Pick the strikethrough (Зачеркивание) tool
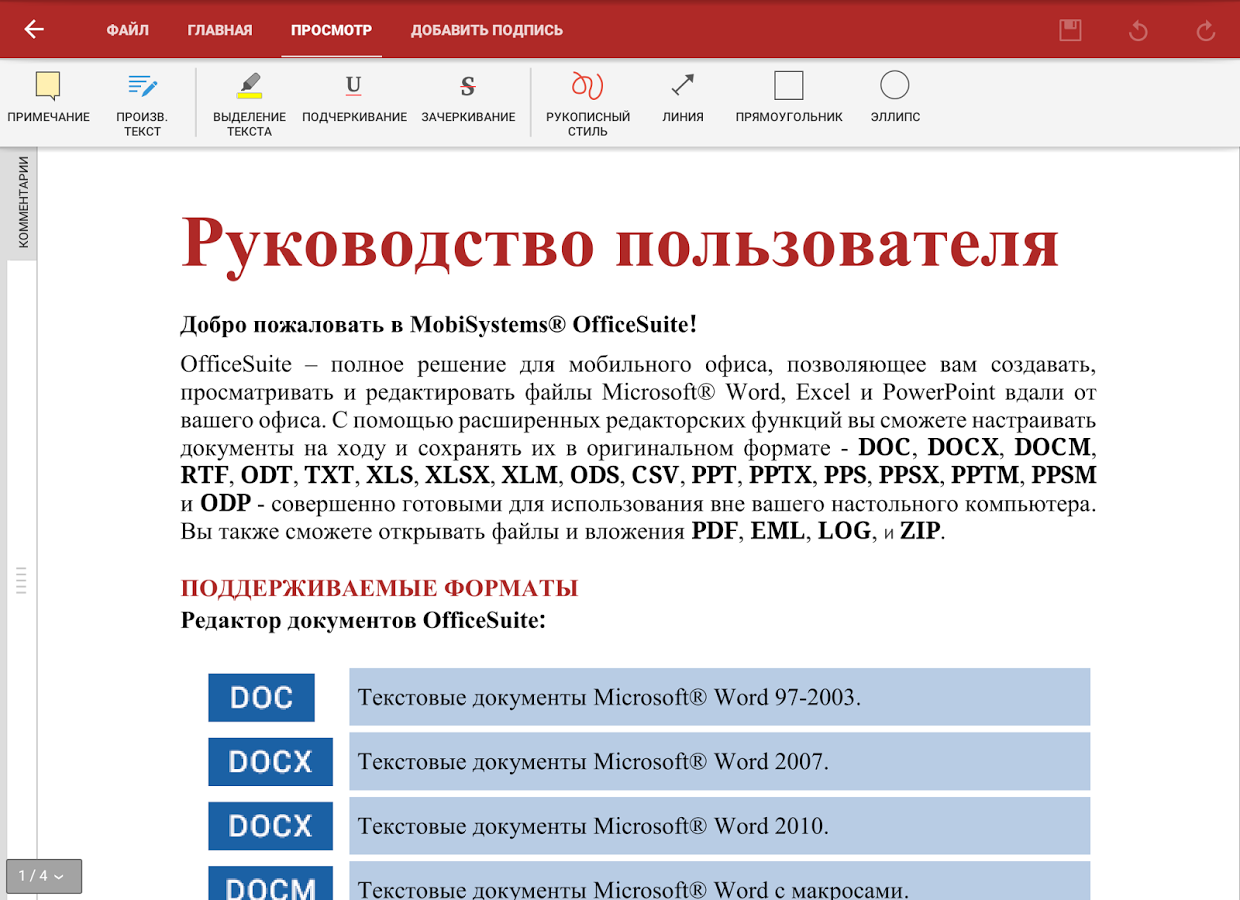 point(467,87)
